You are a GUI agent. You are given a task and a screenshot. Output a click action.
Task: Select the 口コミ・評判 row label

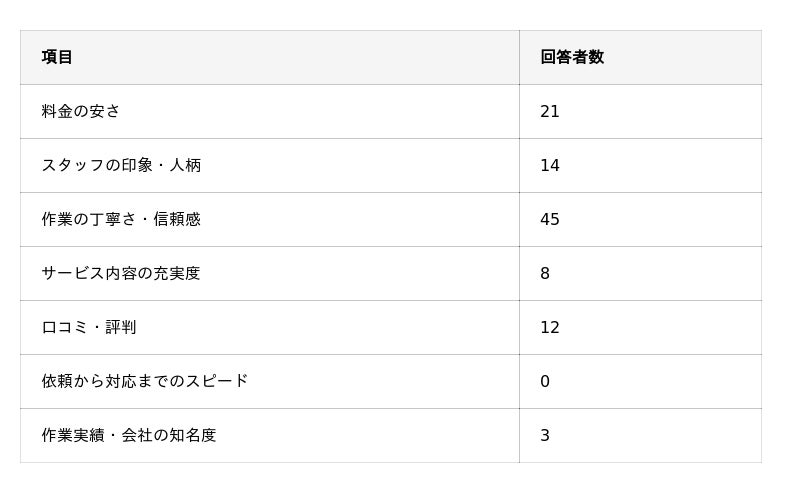pos(89,327)
